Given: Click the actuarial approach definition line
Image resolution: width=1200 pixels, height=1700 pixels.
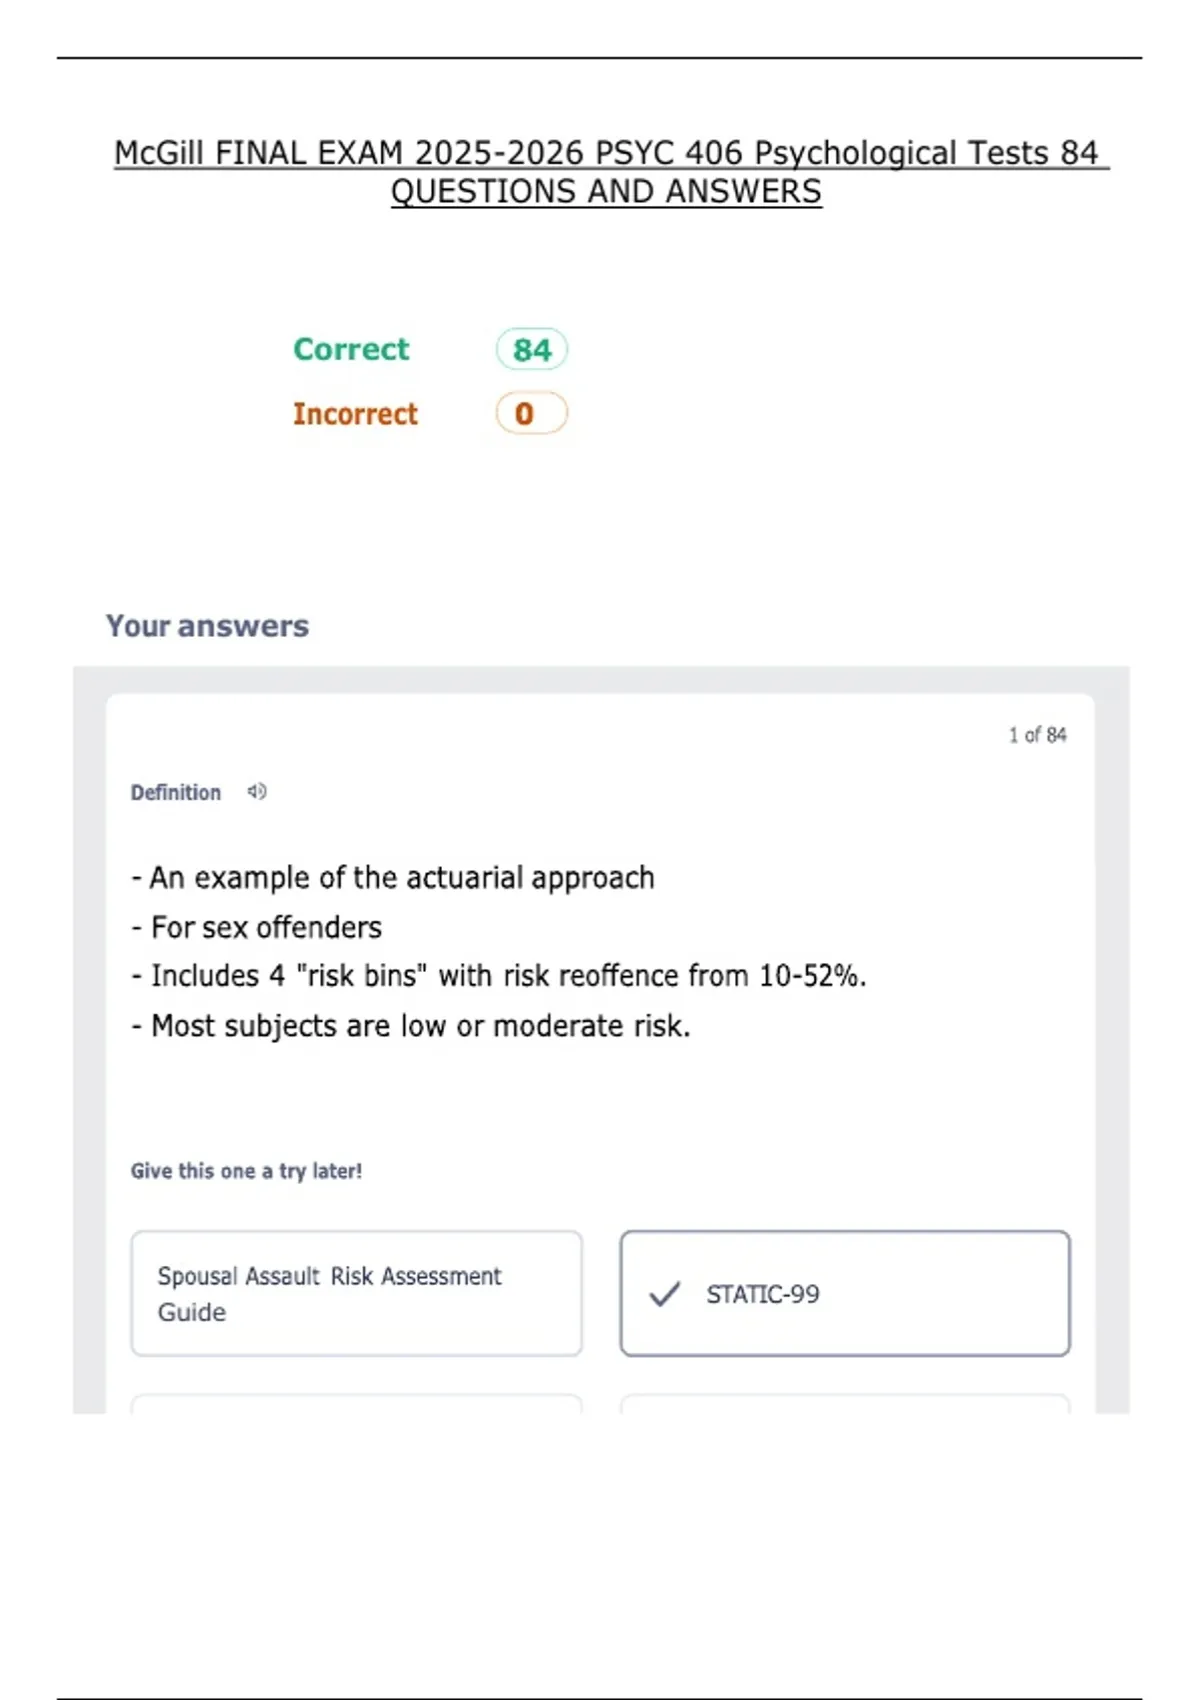Looking at the screenshot, I should coord(393,878).
